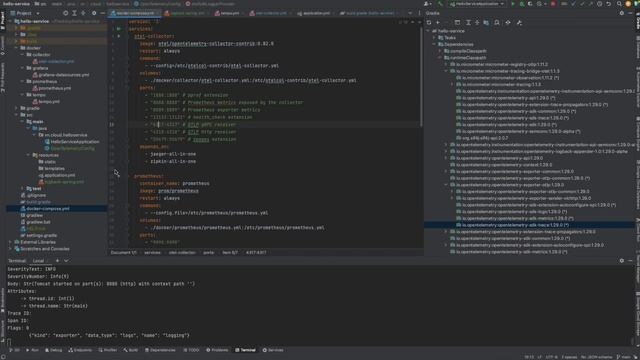Show Git history clock icon
This screenshot has width=640, height=360.
tap(599, 4)
